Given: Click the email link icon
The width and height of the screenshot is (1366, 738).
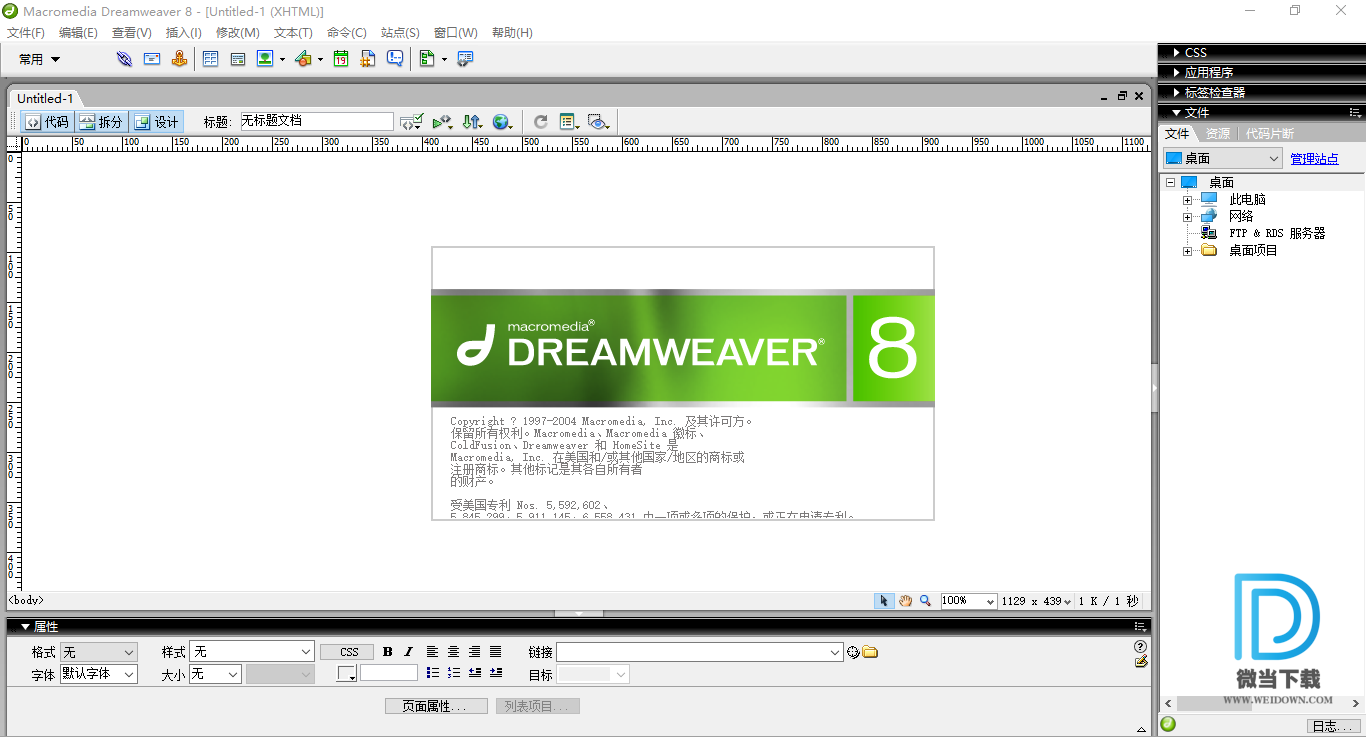Looking at the screenshot, I should (x=152, y=59).
